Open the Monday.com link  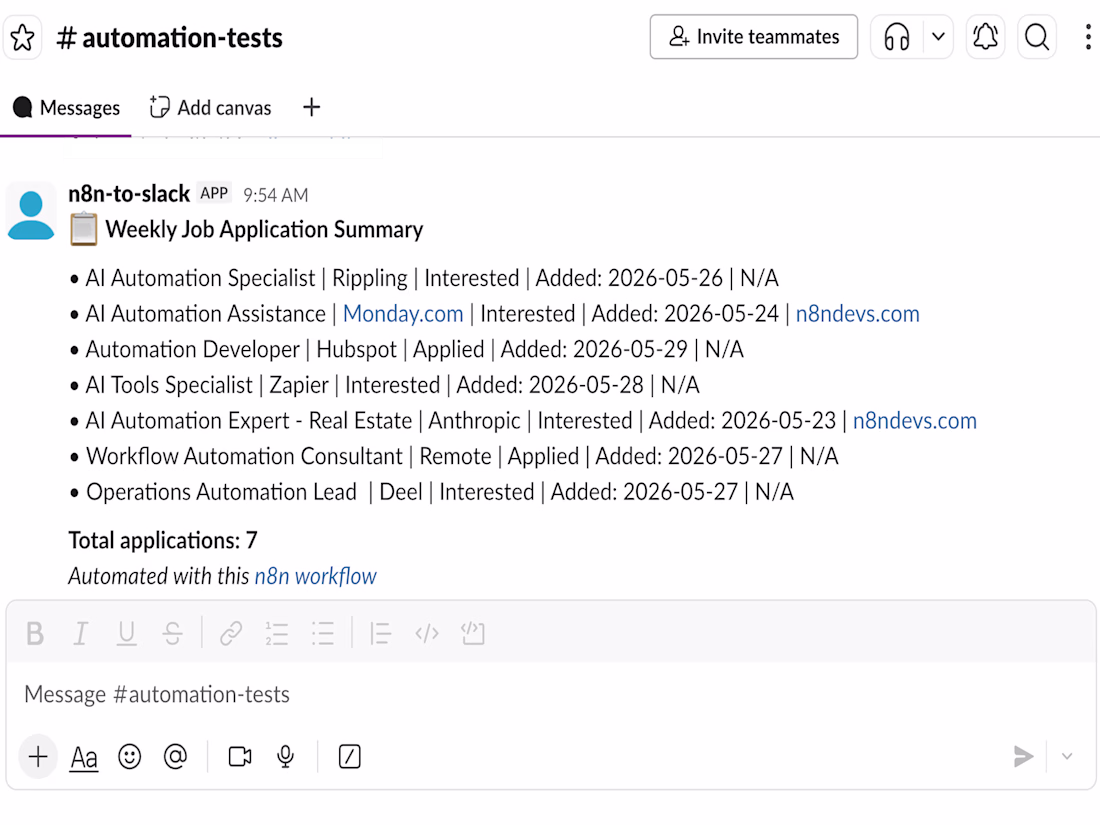click(x=403, y=314)
